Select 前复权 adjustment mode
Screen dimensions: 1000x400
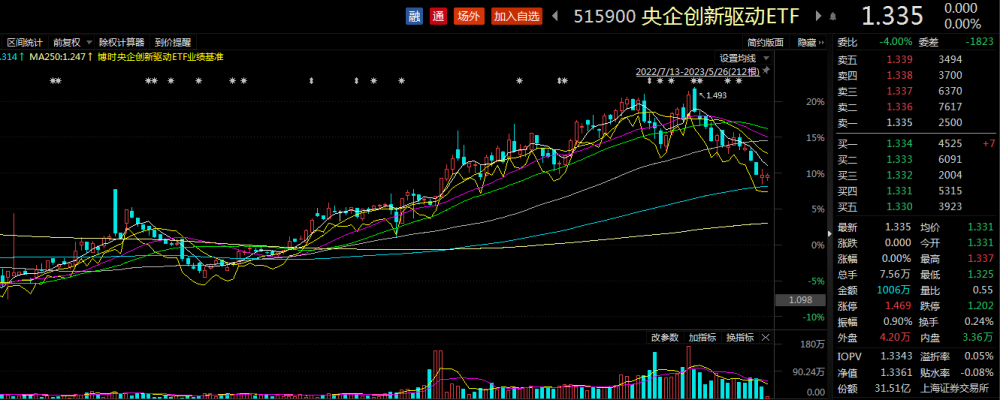pos(67,43)
